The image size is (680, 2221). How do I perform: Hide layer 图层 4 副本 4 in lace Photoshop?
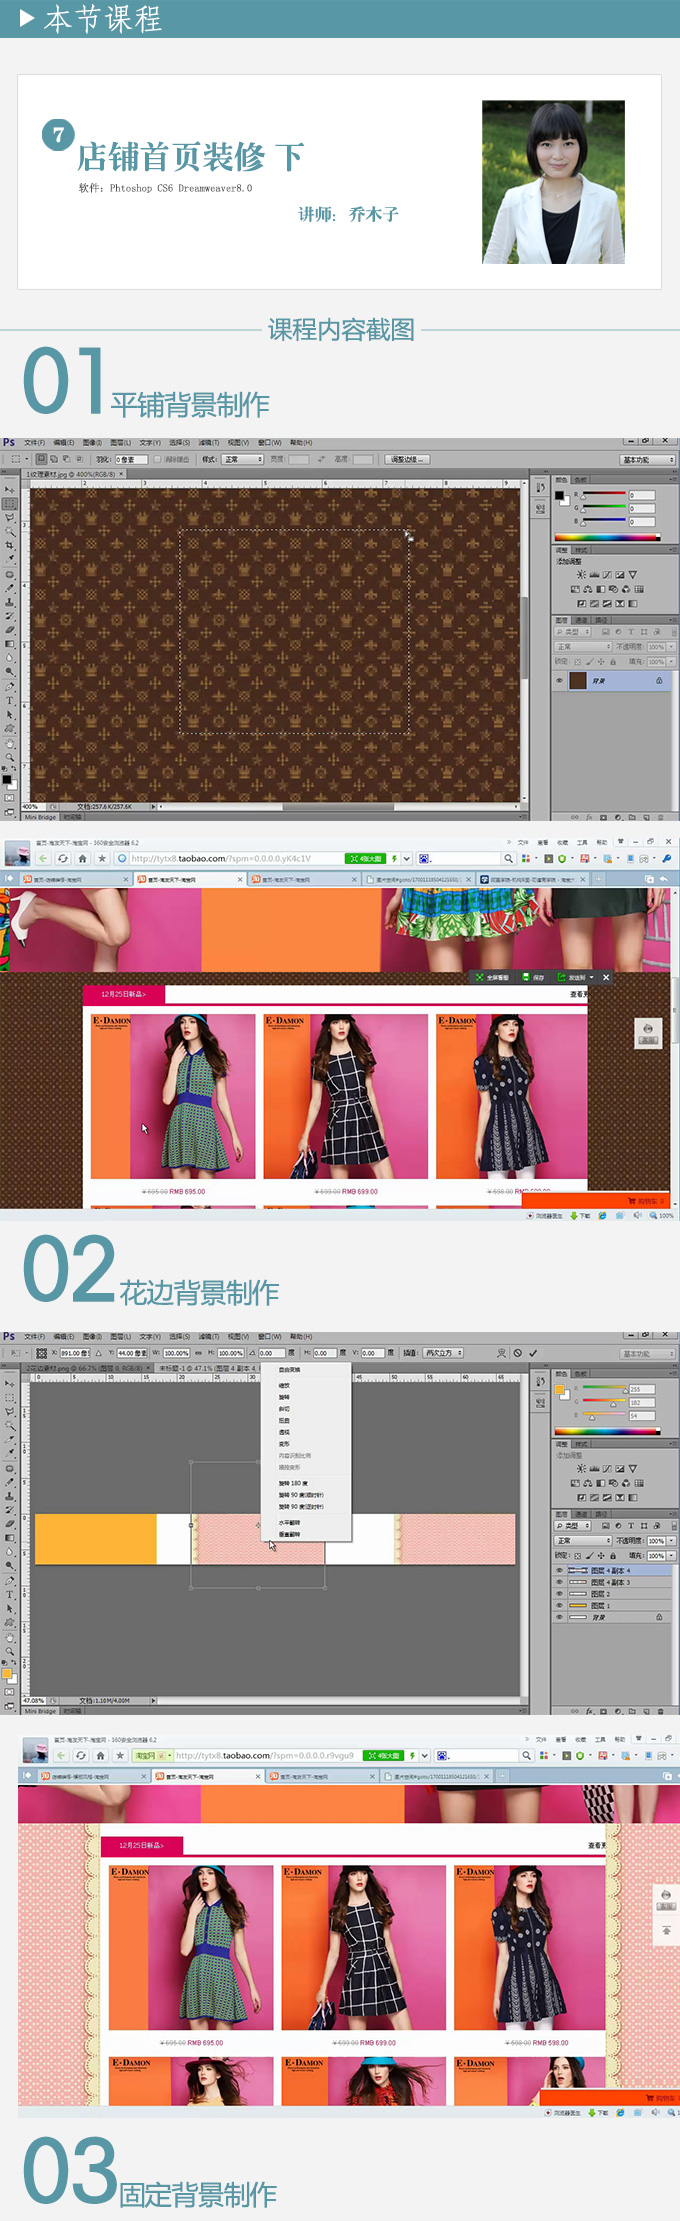559,1570
